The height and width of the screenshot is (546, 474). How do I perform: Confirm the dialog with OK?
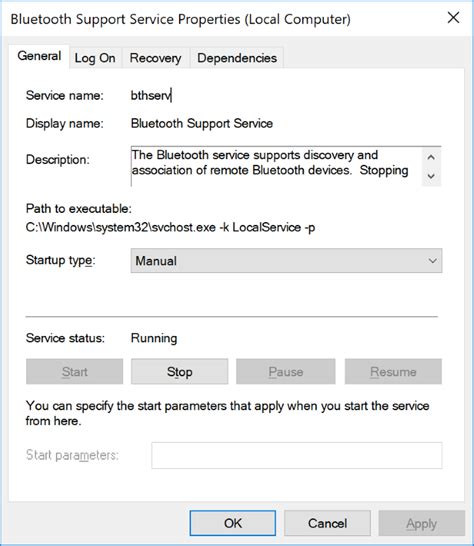point(233,523)
